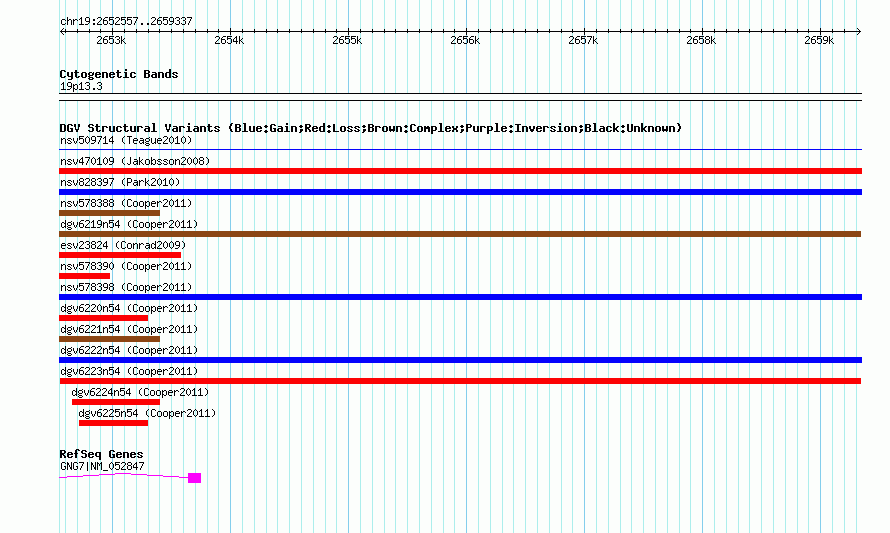Click the 2654k ruler position
890x533 pixels.
click(x=229, y=40)
